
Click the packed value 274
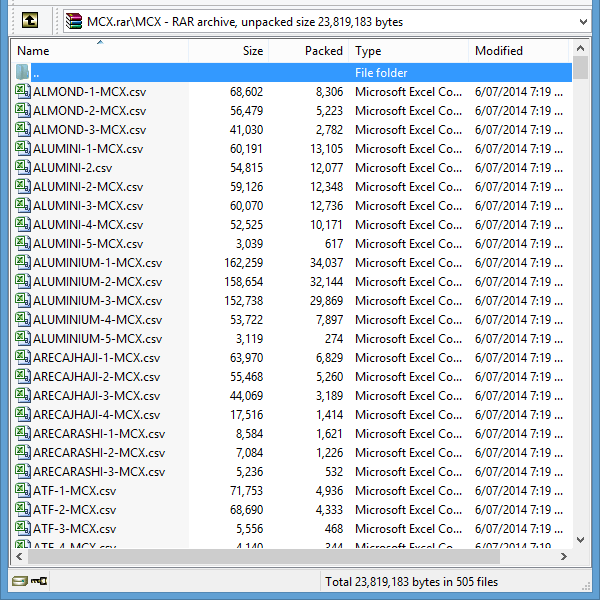[x=334, y=339]
